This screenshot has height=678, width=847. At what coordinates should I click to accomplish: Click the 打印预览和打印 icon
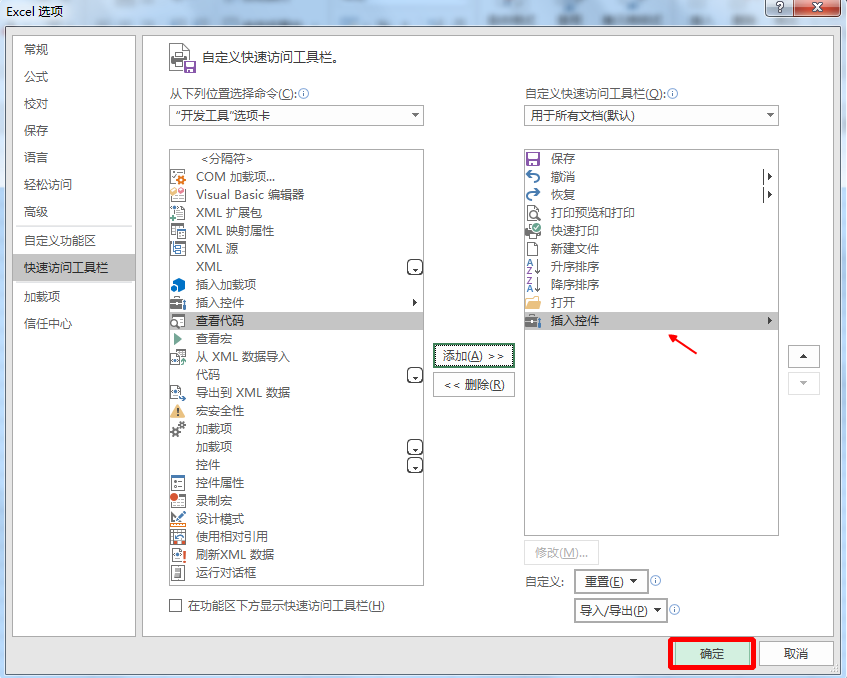(x=533, y=213)
